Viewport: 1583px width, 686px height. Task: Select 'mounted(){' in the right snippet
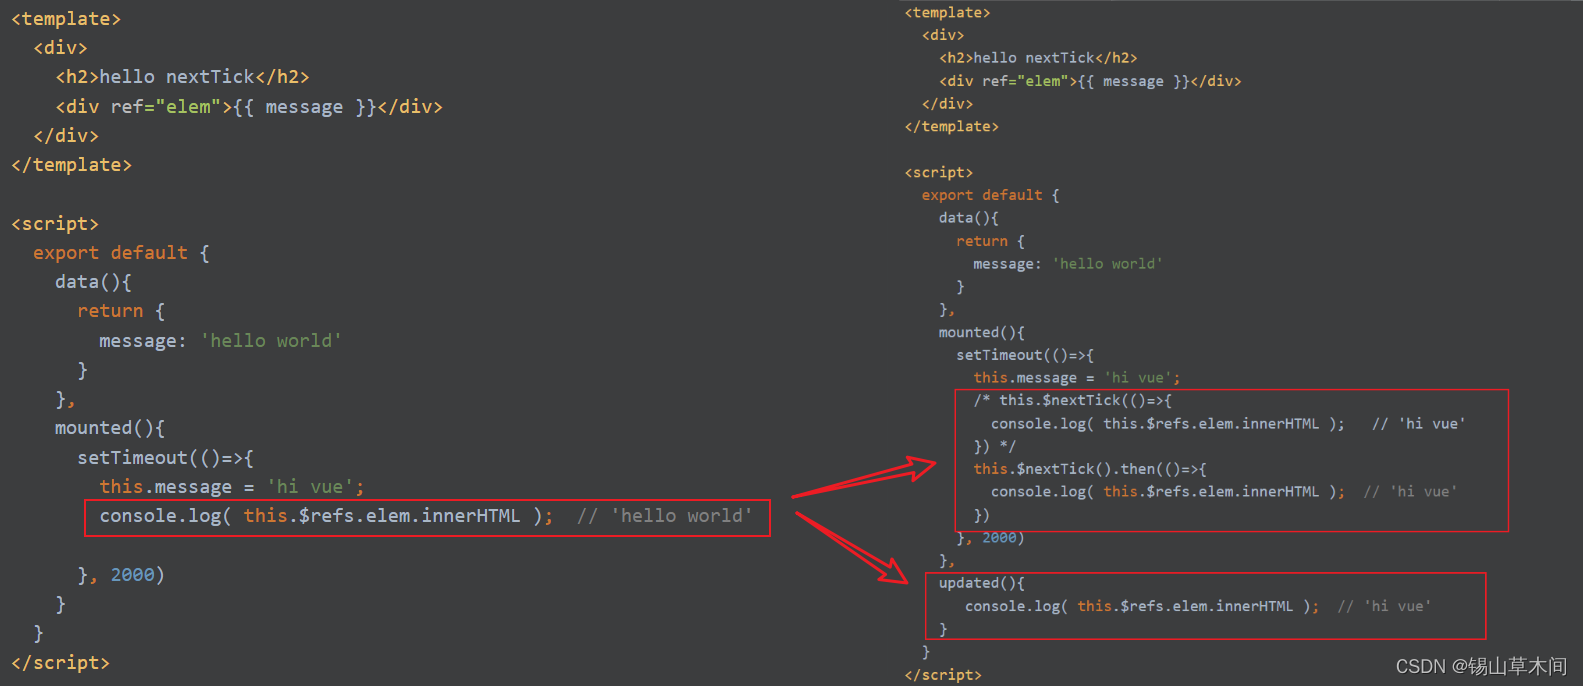coord(981,332)
